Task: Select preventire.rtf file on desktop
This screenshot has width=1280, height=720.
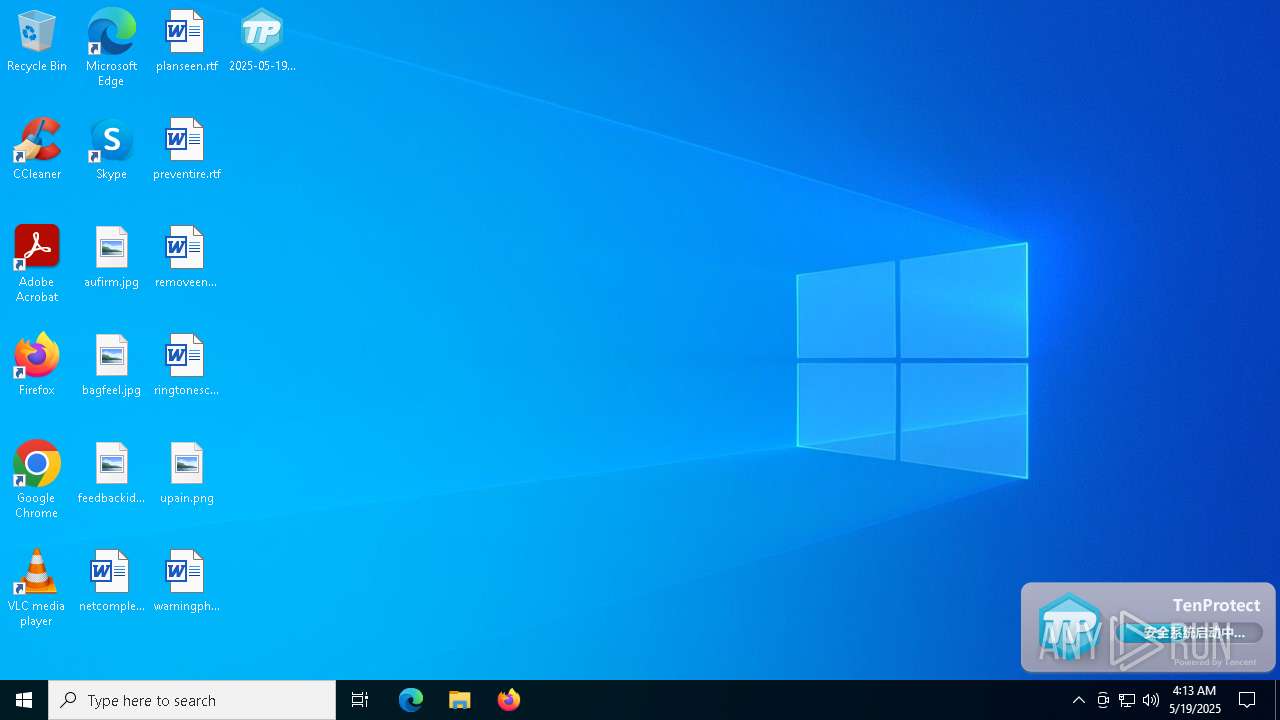Action: [186, 149]
